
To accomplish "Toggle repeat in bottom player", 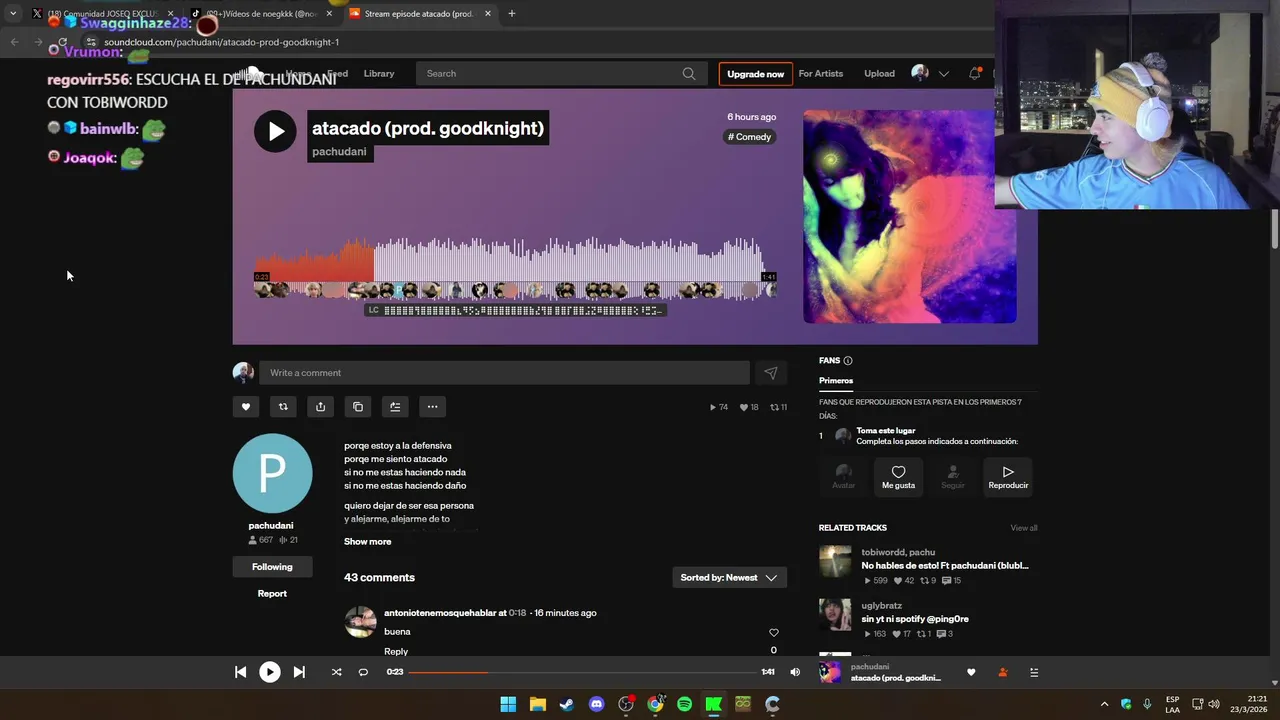I will [x=363, y=672].
